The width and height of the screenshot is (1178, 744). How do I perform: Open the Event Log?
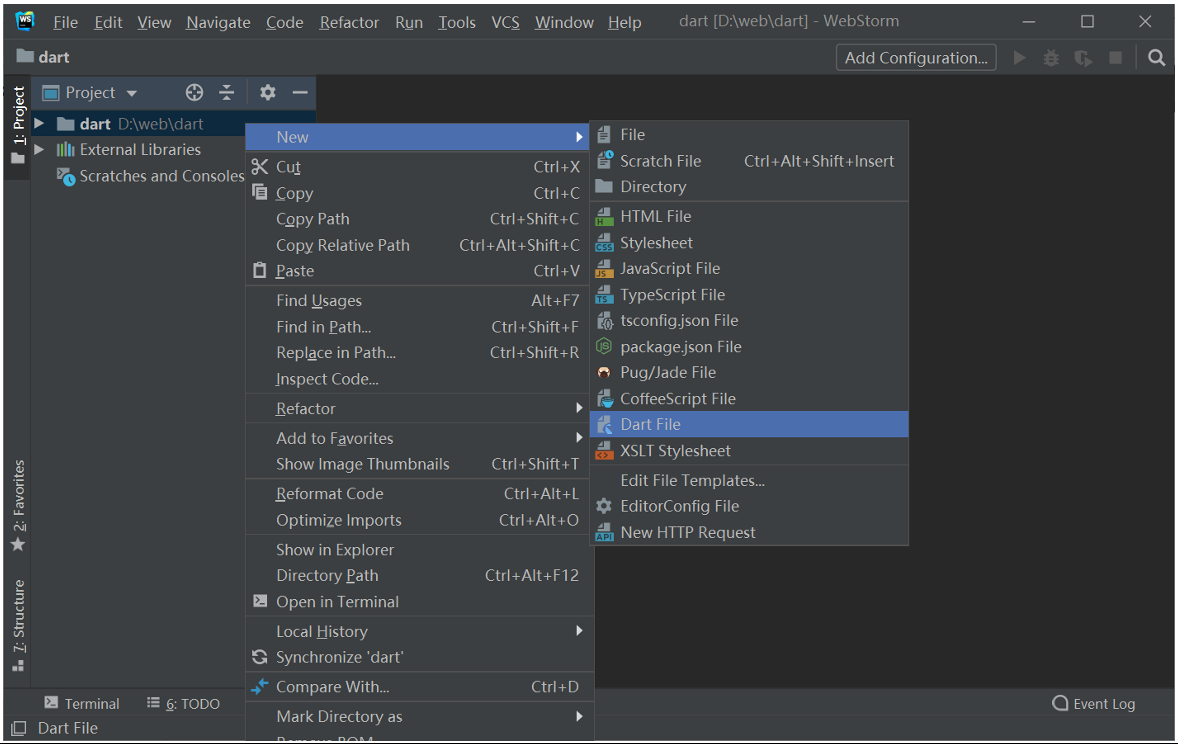tap(1094, 703)
